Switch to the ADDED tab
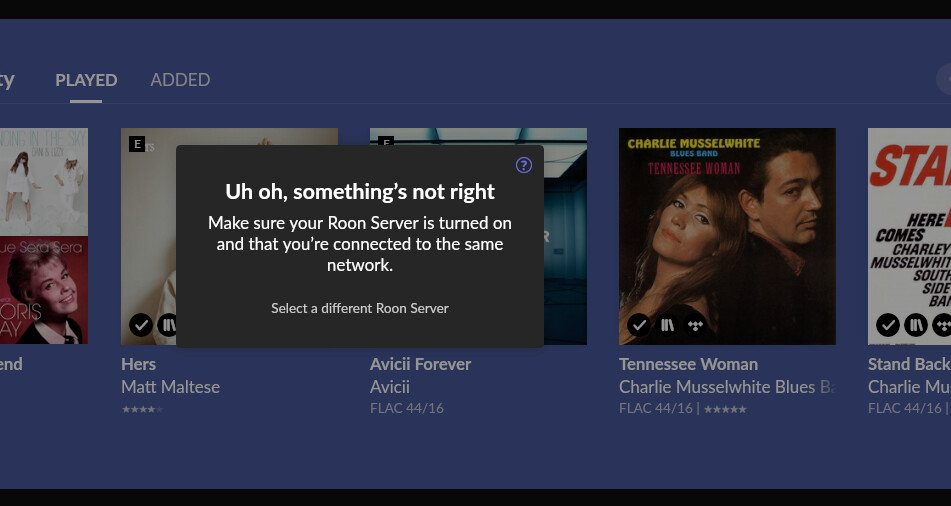The width and height of the screenshot is (951, 506). click(x=180, y=80)
